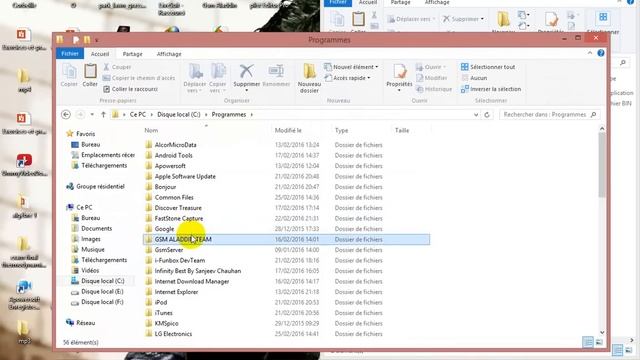Click Aucun selection option
Viewport: 640px width, 360px height.
point(474,78)
